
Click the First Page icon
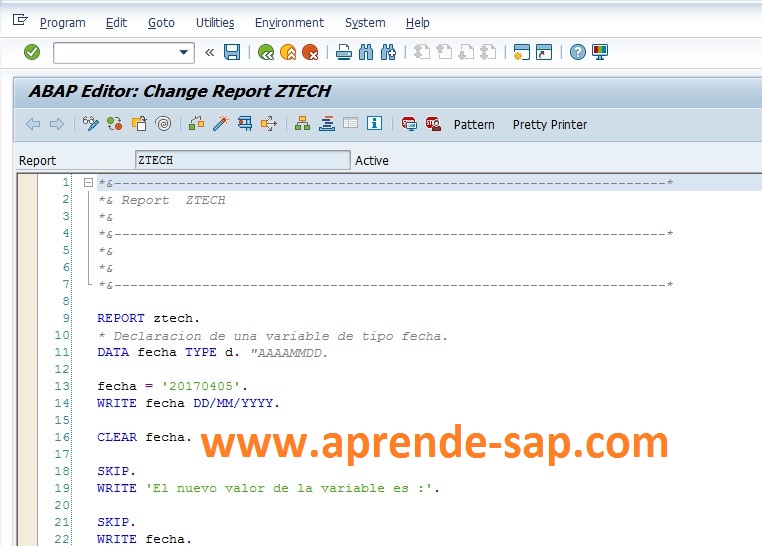(x=422, y=52)
